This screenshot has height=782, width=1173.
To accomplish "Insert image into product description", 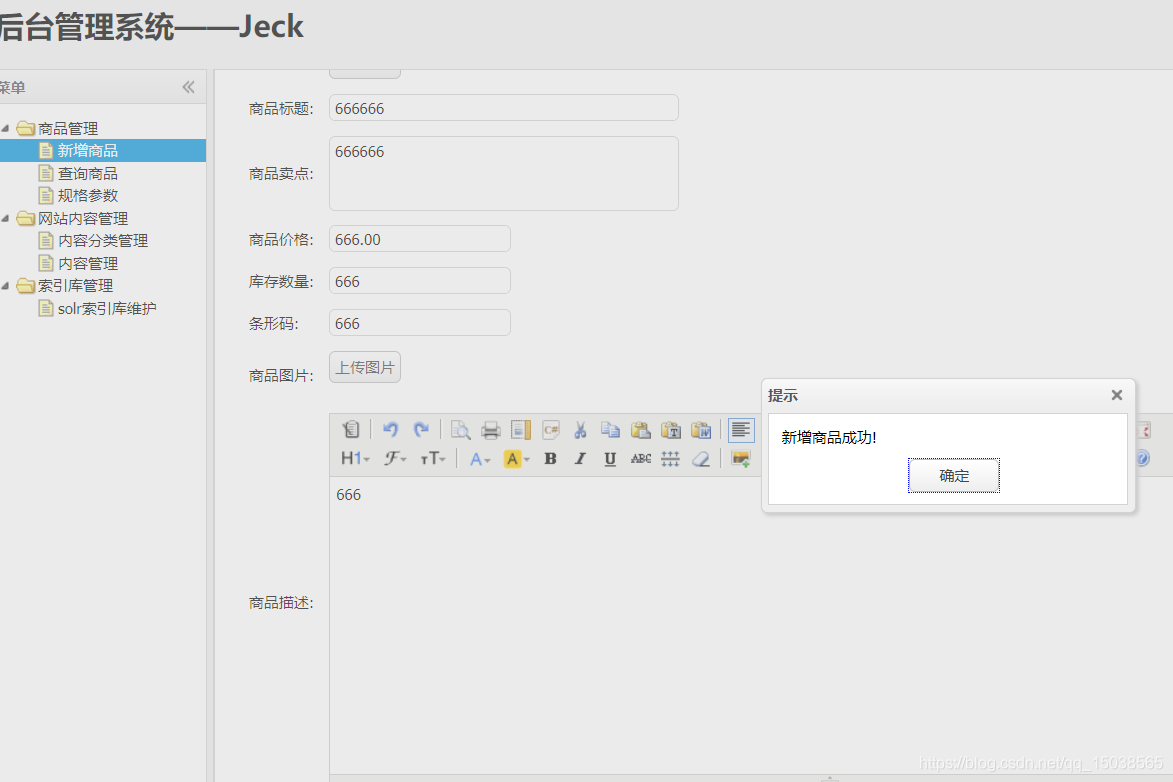I will pos(741,459).
